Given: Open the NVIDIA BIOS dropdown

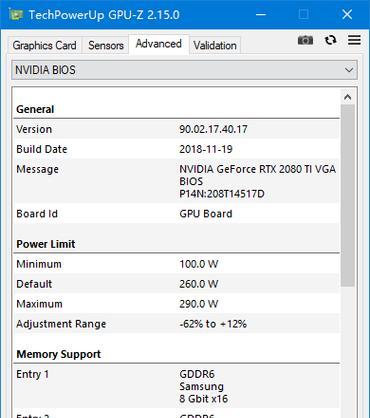Looking at the screenshot, I should tap(184, 70).
